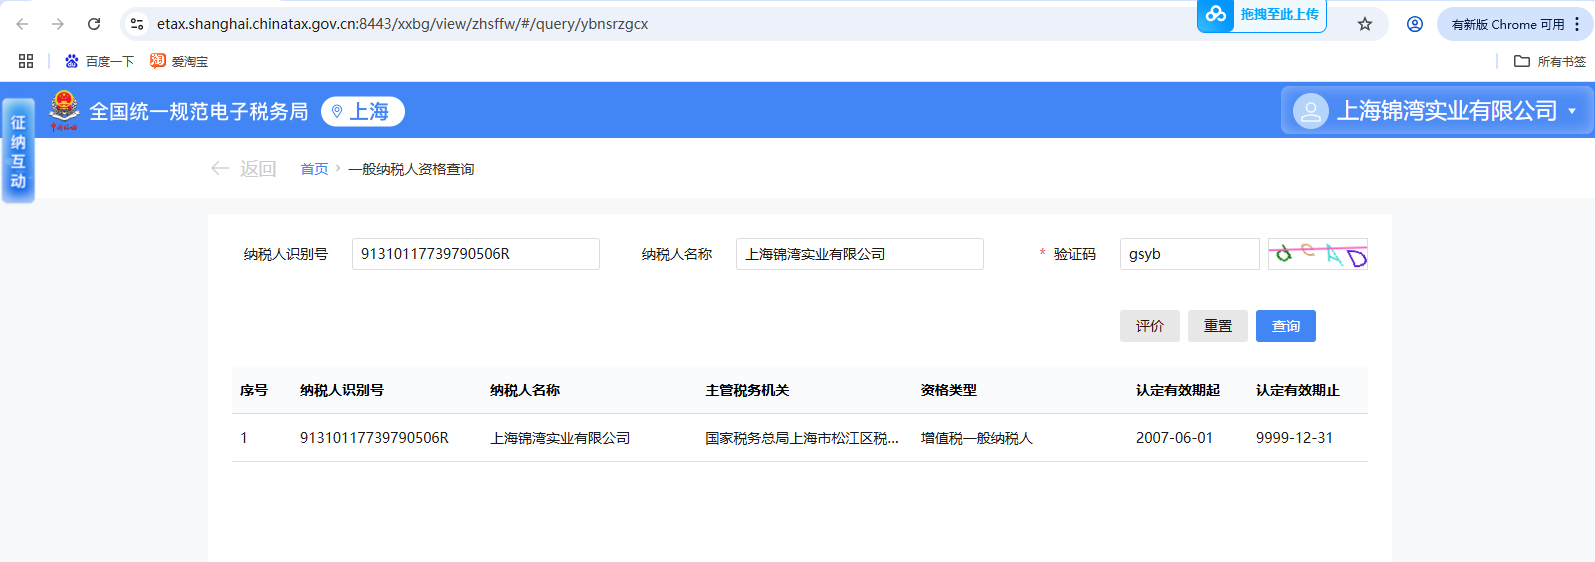Bookmark this page with star icon
This screenshot has height=562, width=1595.
[x=1364, y=24]
